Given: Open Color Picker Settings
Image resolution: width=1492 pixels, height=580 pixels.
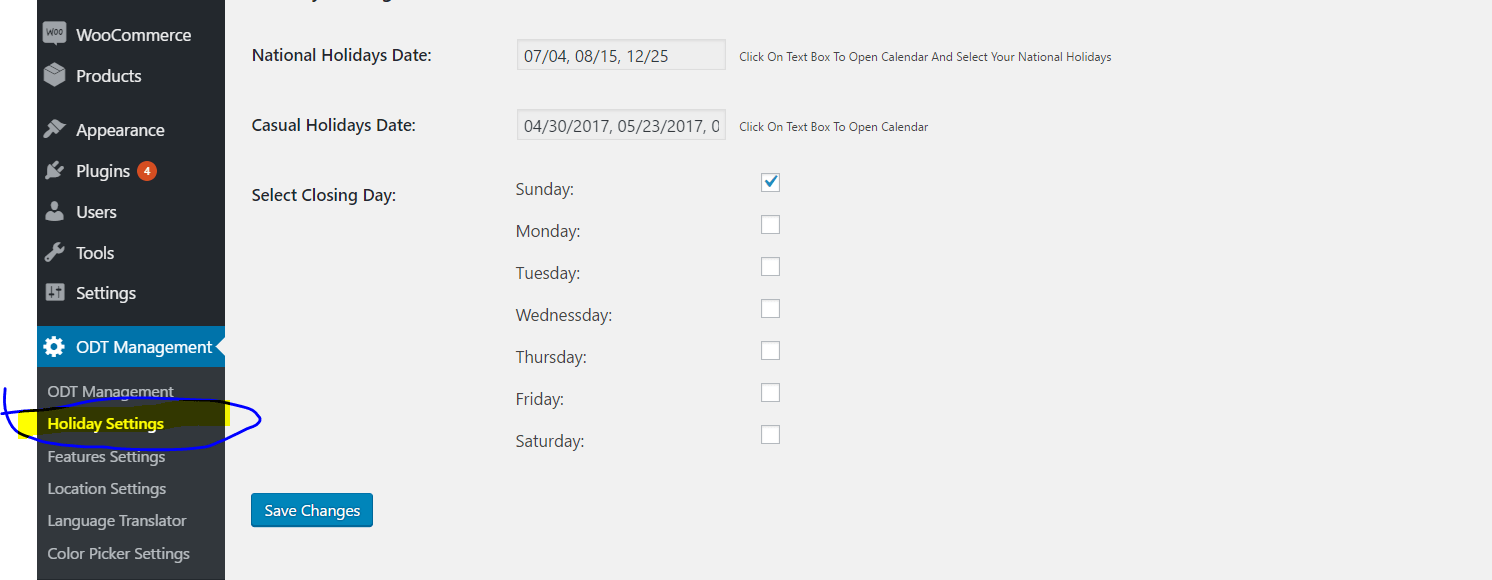Looking at the screenshot, I should (x=118, y=553).
